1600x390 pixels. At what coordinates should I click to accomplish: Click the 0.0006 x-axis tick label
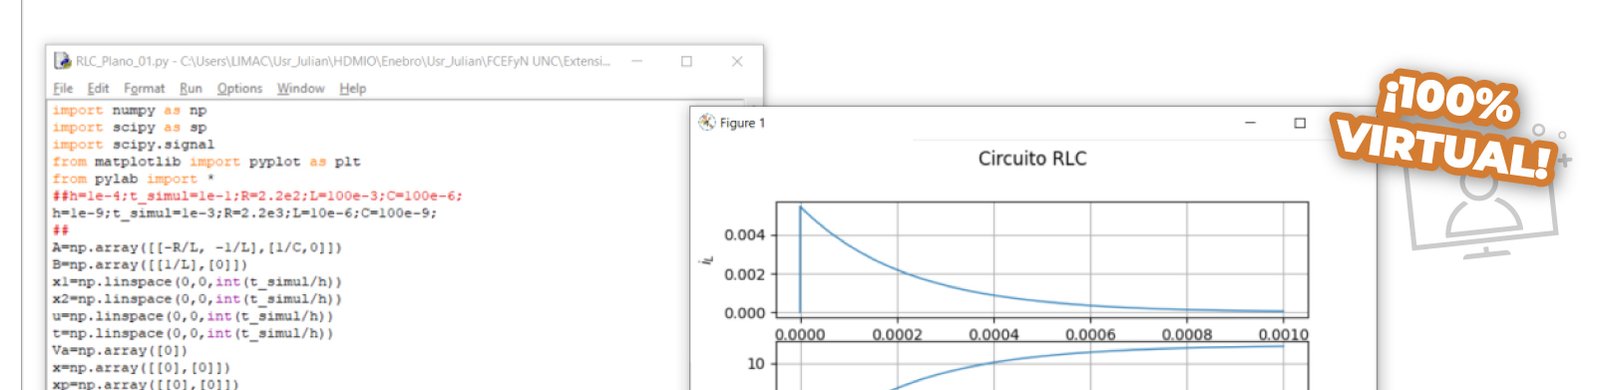(1090, 334)
